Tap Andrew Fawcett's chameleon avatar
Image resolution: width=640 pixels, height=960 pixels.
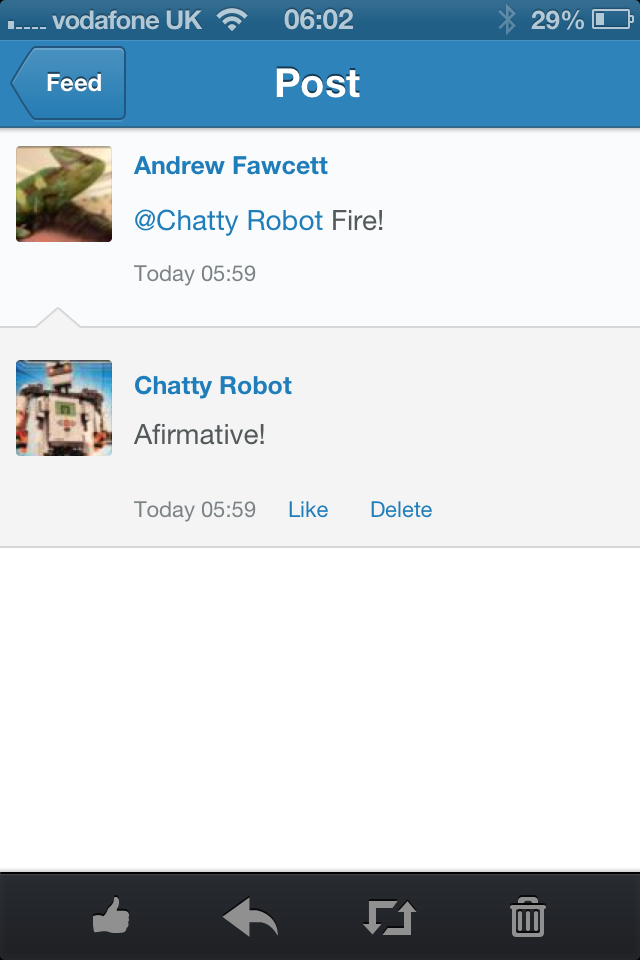[x=64, y=194]
